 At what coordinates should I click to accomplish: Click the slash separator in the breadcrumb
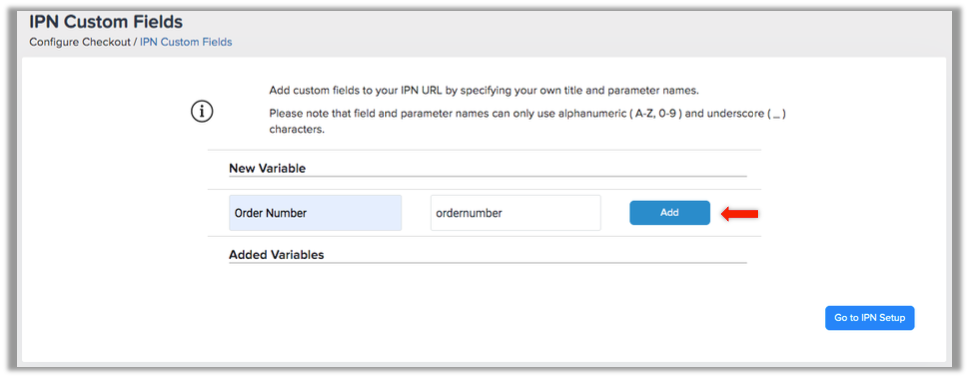[x=135, y=43]
